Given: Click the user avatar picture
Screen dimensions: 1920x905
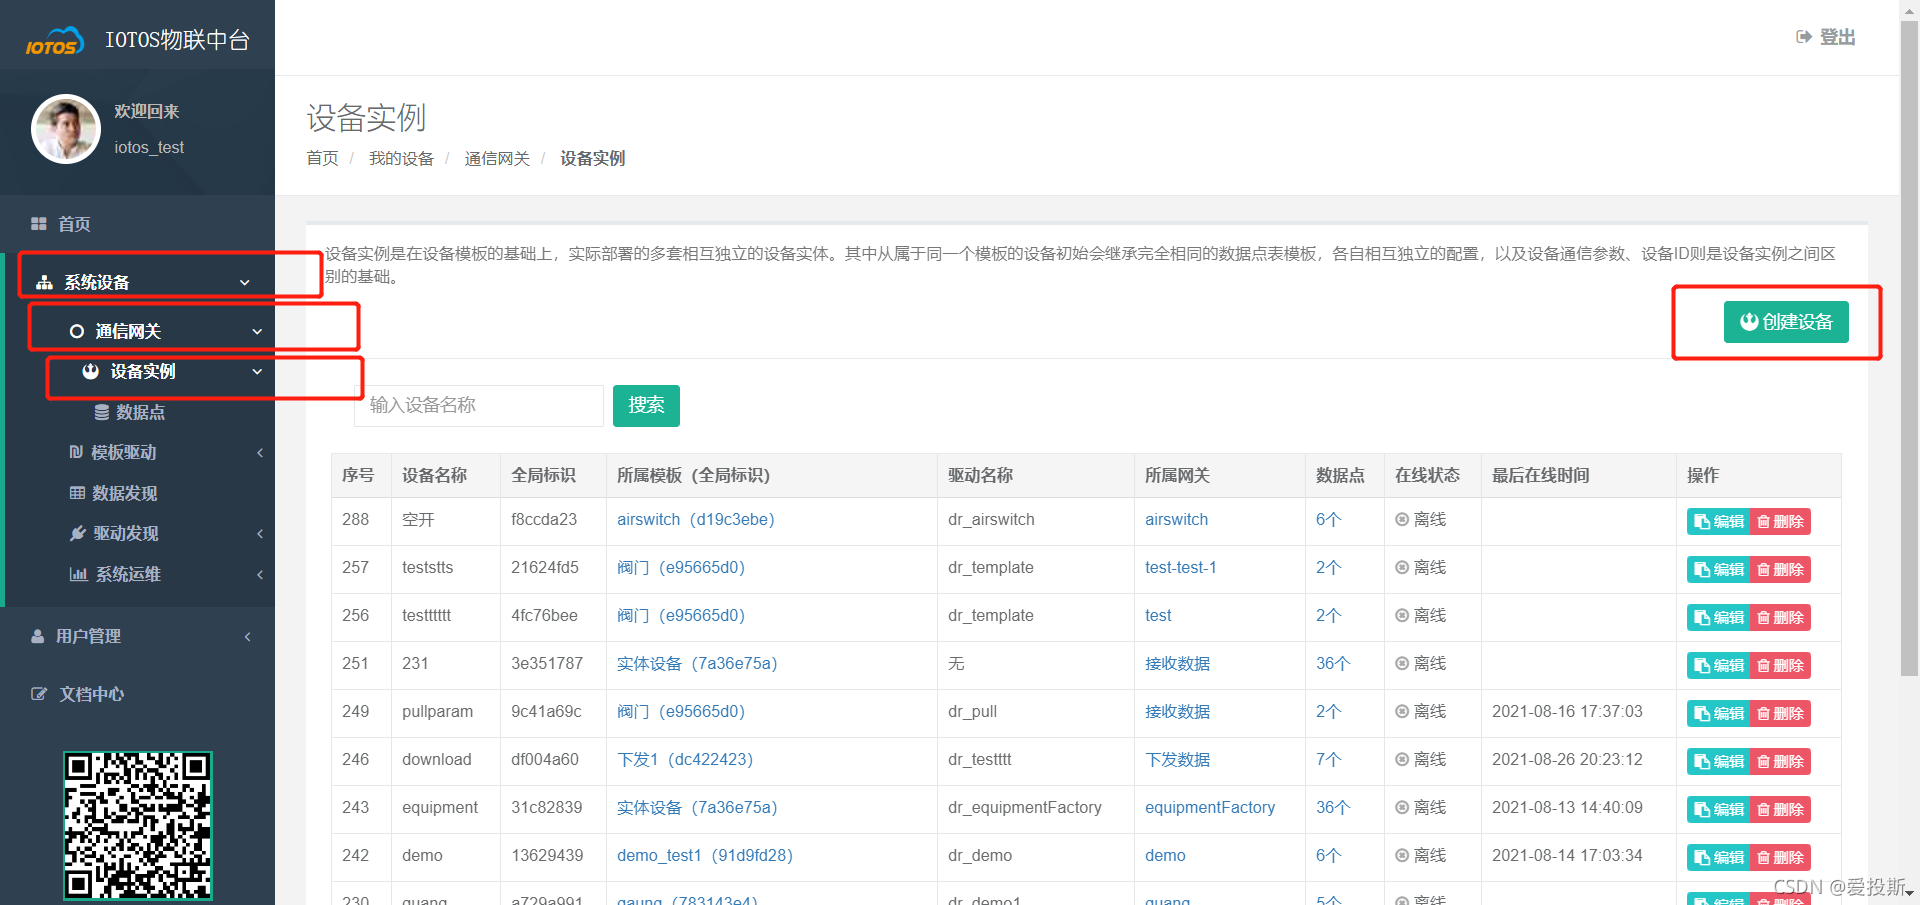Looking at the screenshot, I should [66, 129].
